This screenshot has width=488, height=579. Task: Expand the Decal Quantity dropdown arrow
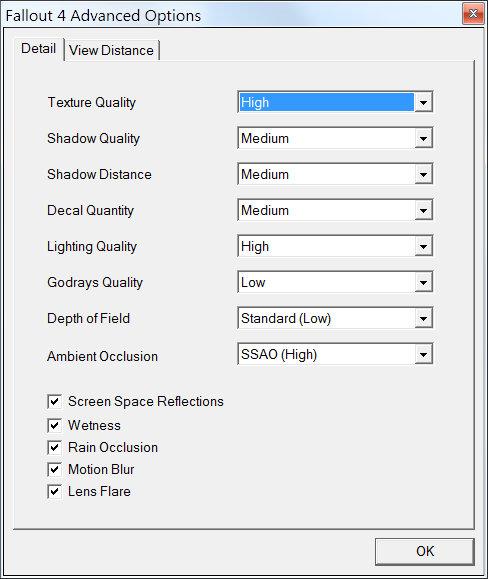[x=423, y=210]
